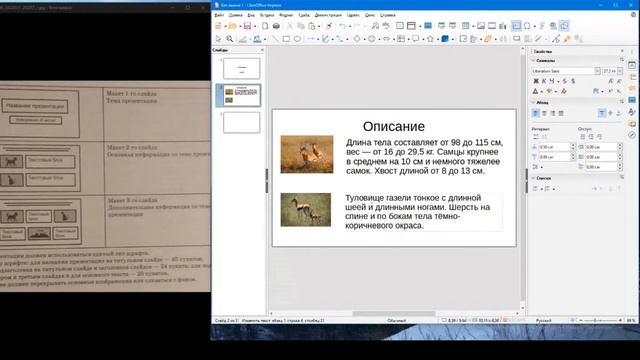Click the Сервис menu item

[x=353, y=15]
